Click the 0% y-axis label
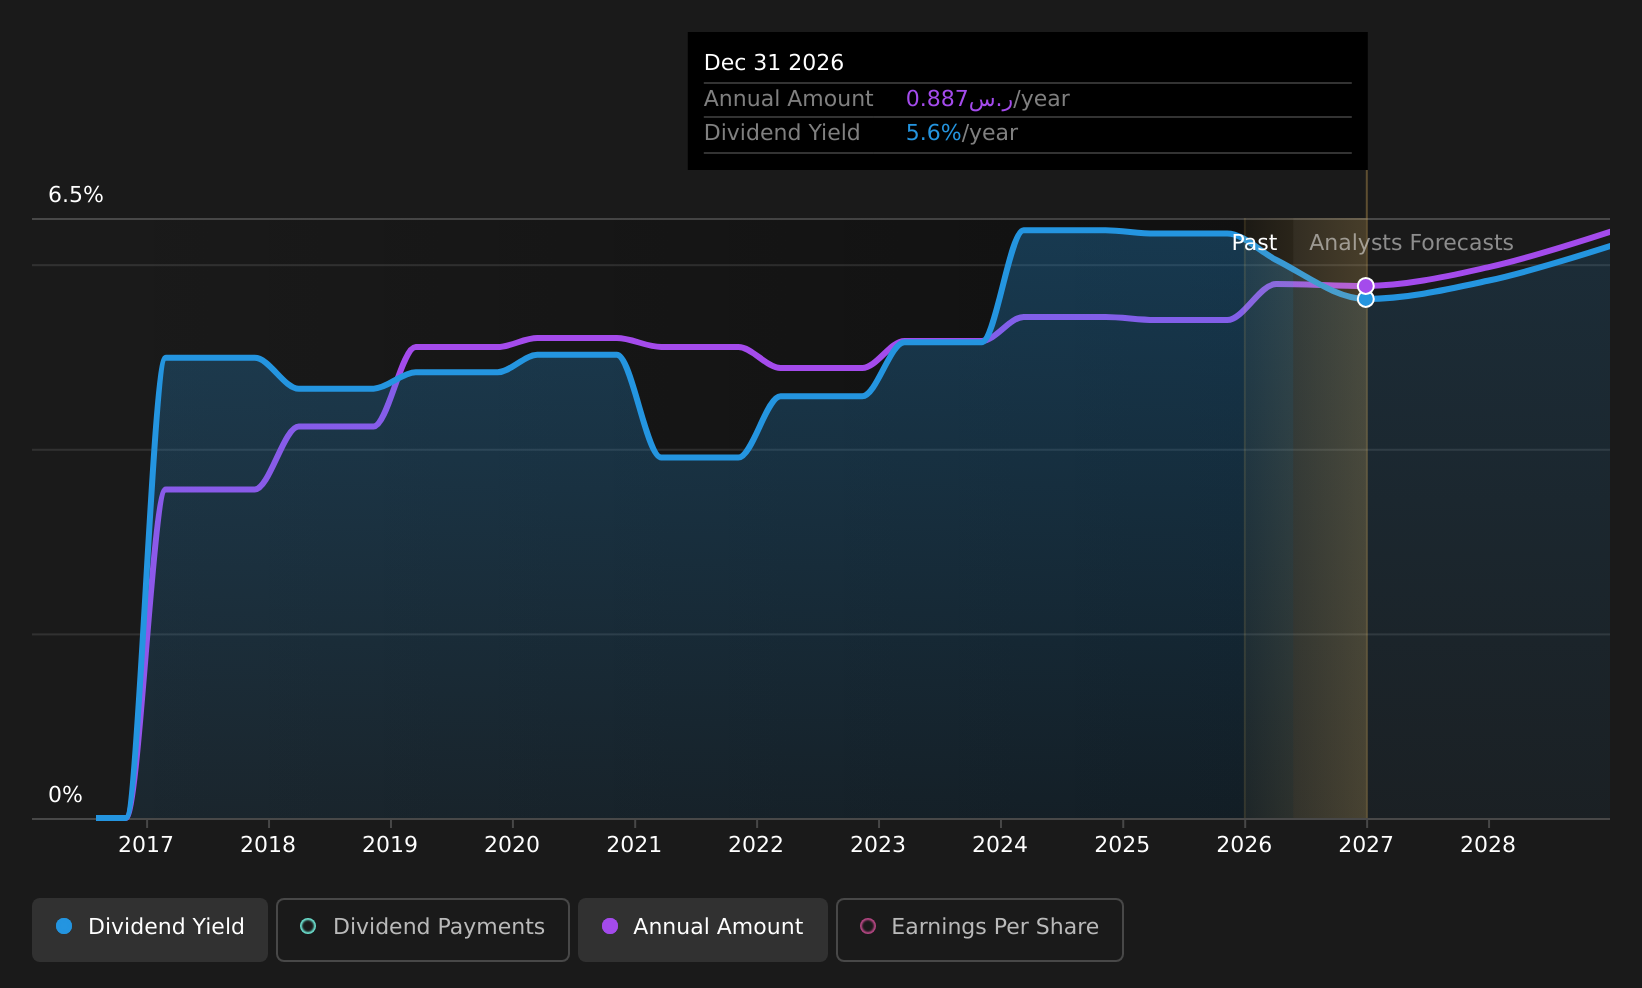This screenshot has width=1642, height=988. click(x=66, y=795)
